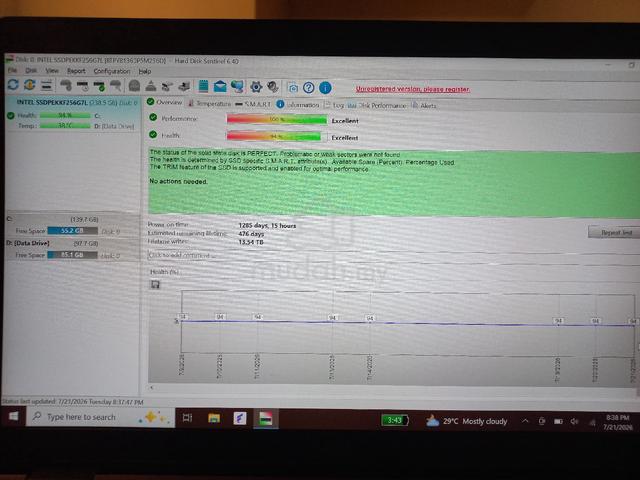Viewport: 640px width, 480px height.
Task: Click the green 3:43 battery indicator
Action: (395, 420)
